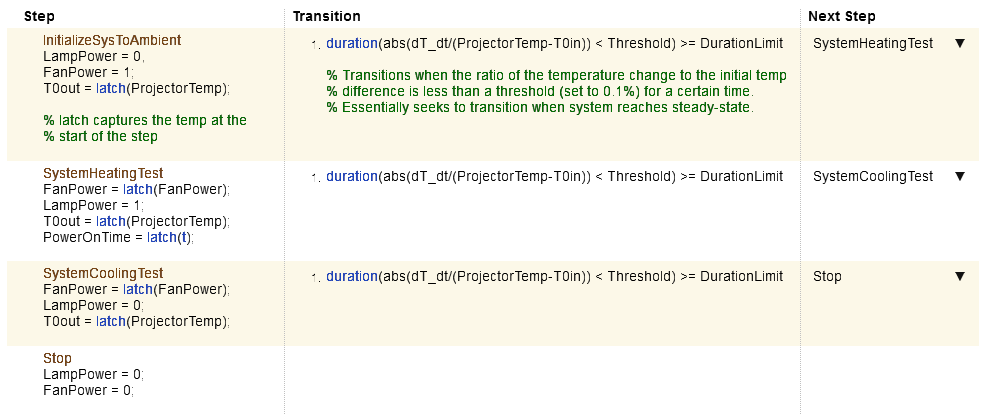Edit the transition condition in InitializeSysToAmbient row
The image size is (985, 414).
tap(554, 44)
